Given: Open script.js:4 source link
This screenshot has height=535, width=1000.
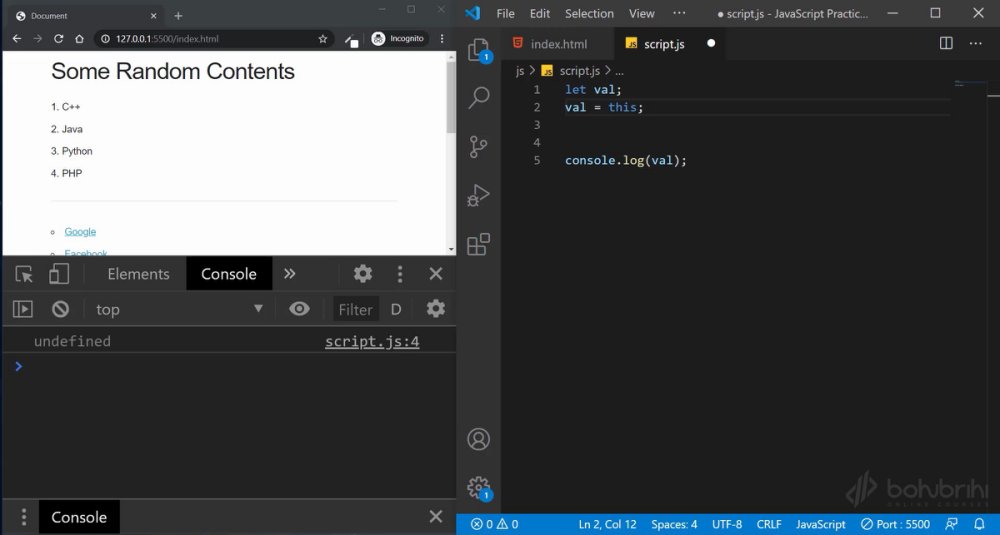Looking at the screenshot, I should 372,342.
